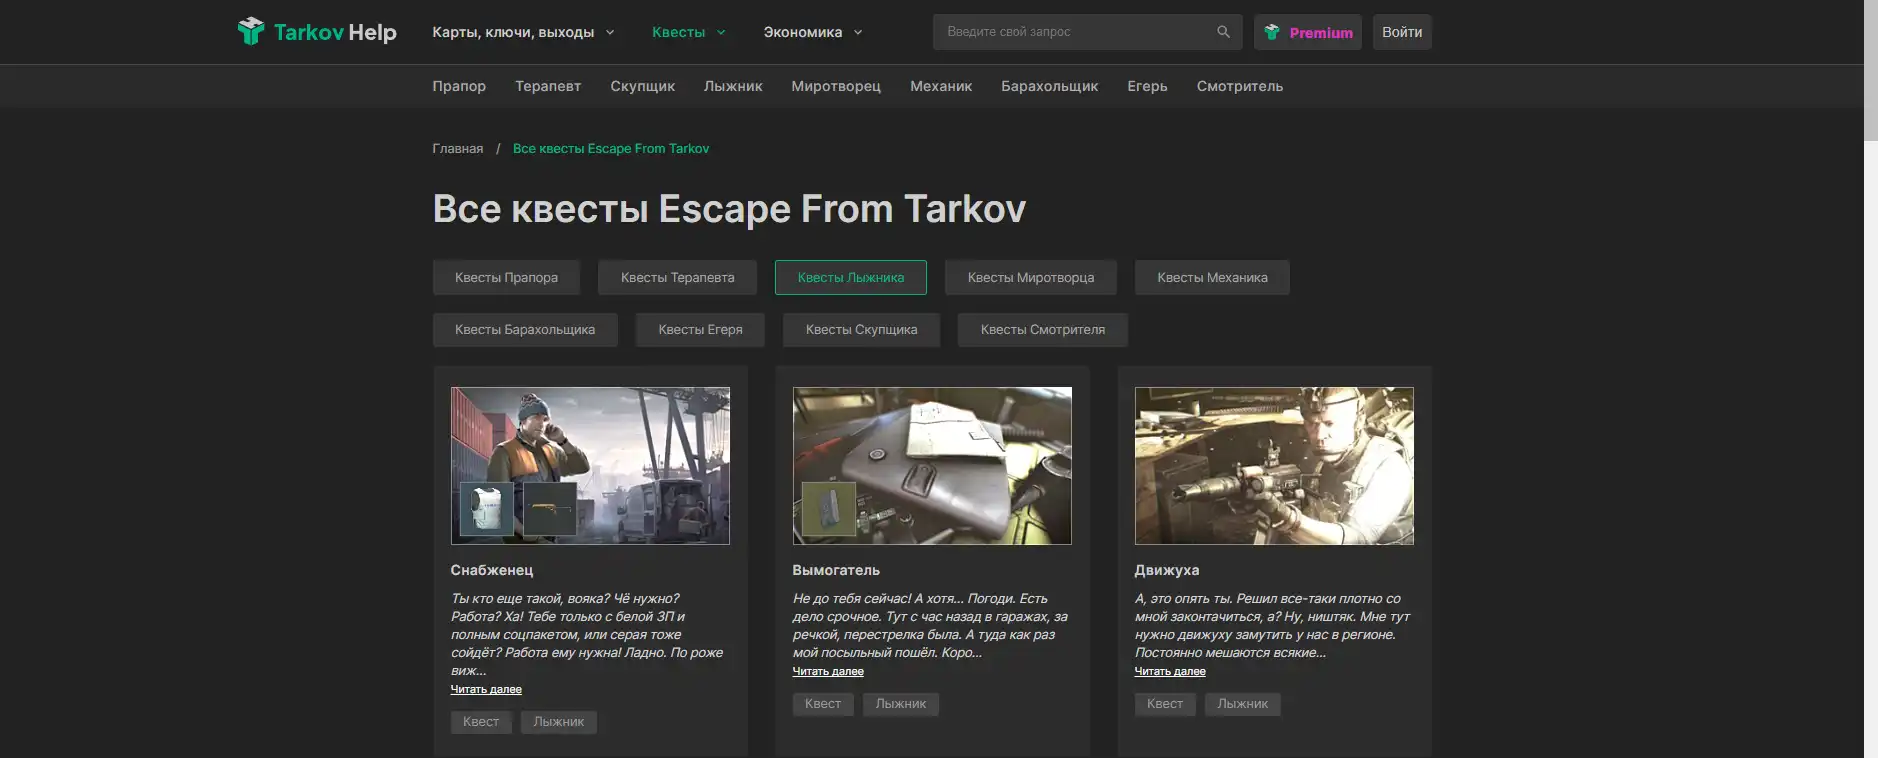
Task: Click the search magnifier icon
Action: tap(1223, 32)
